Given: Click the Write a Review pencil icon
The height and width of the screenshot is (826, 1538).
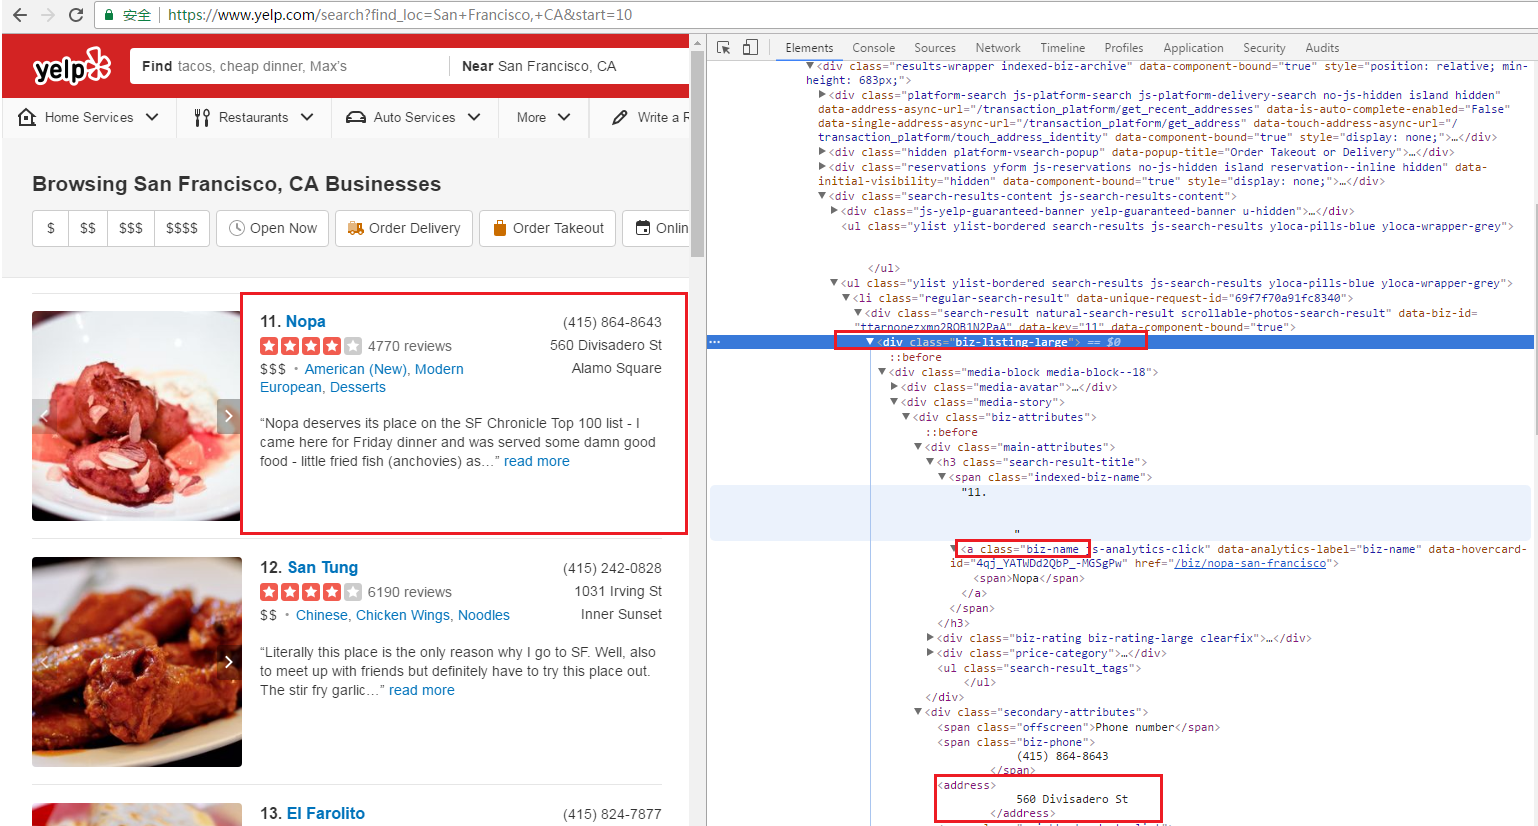Looking at the screenshot, I should click(x=620, y=117).
